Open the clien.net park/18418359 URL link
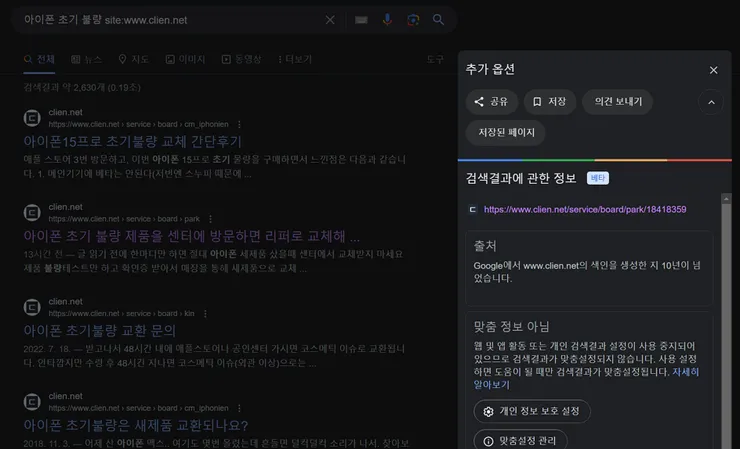740x449 pixels. coord(585,209)
